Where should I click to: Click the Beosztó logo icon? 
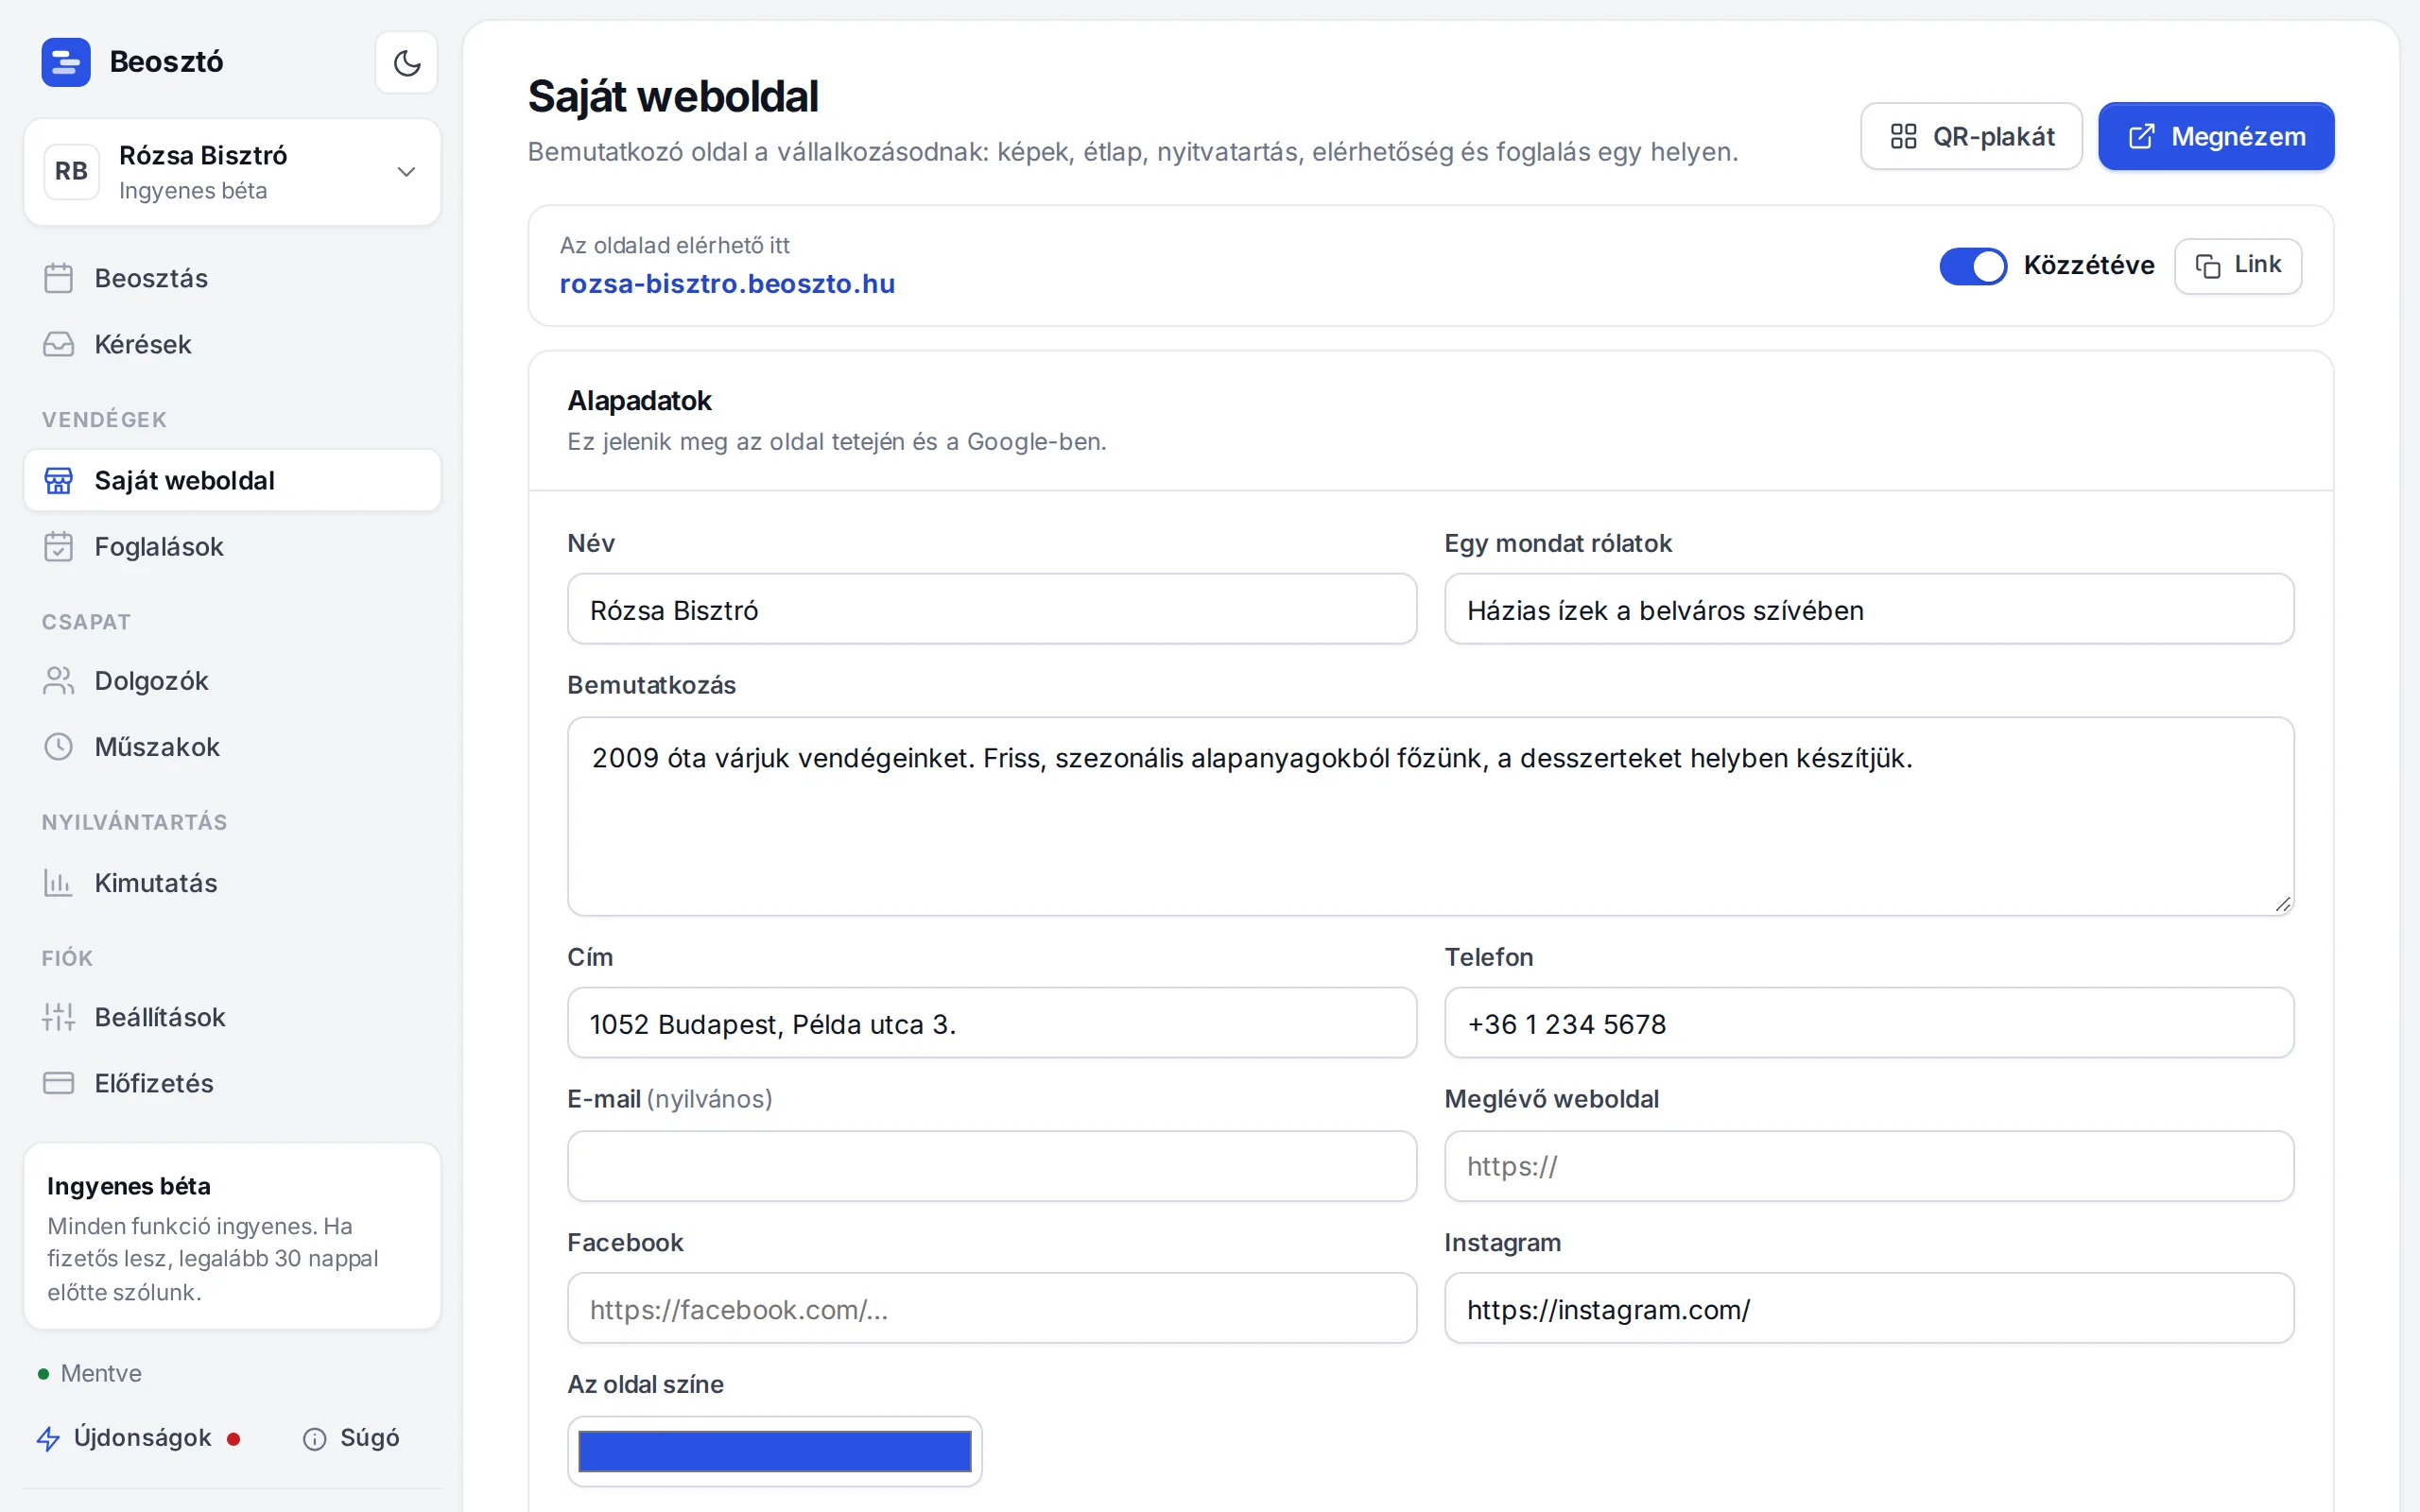[x=66, y=62]
